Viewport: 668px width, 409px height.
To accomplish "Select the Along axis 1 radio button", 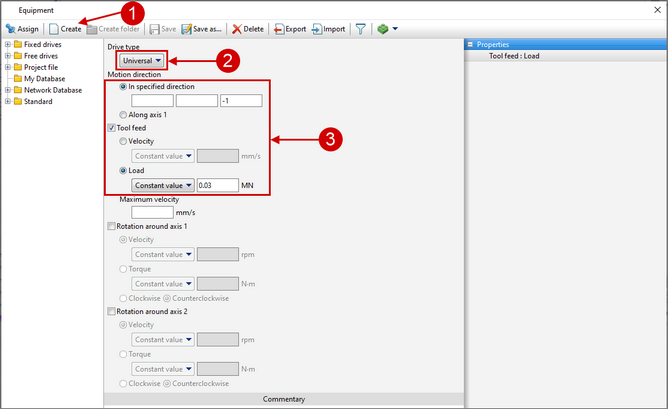I will [124, 115].
